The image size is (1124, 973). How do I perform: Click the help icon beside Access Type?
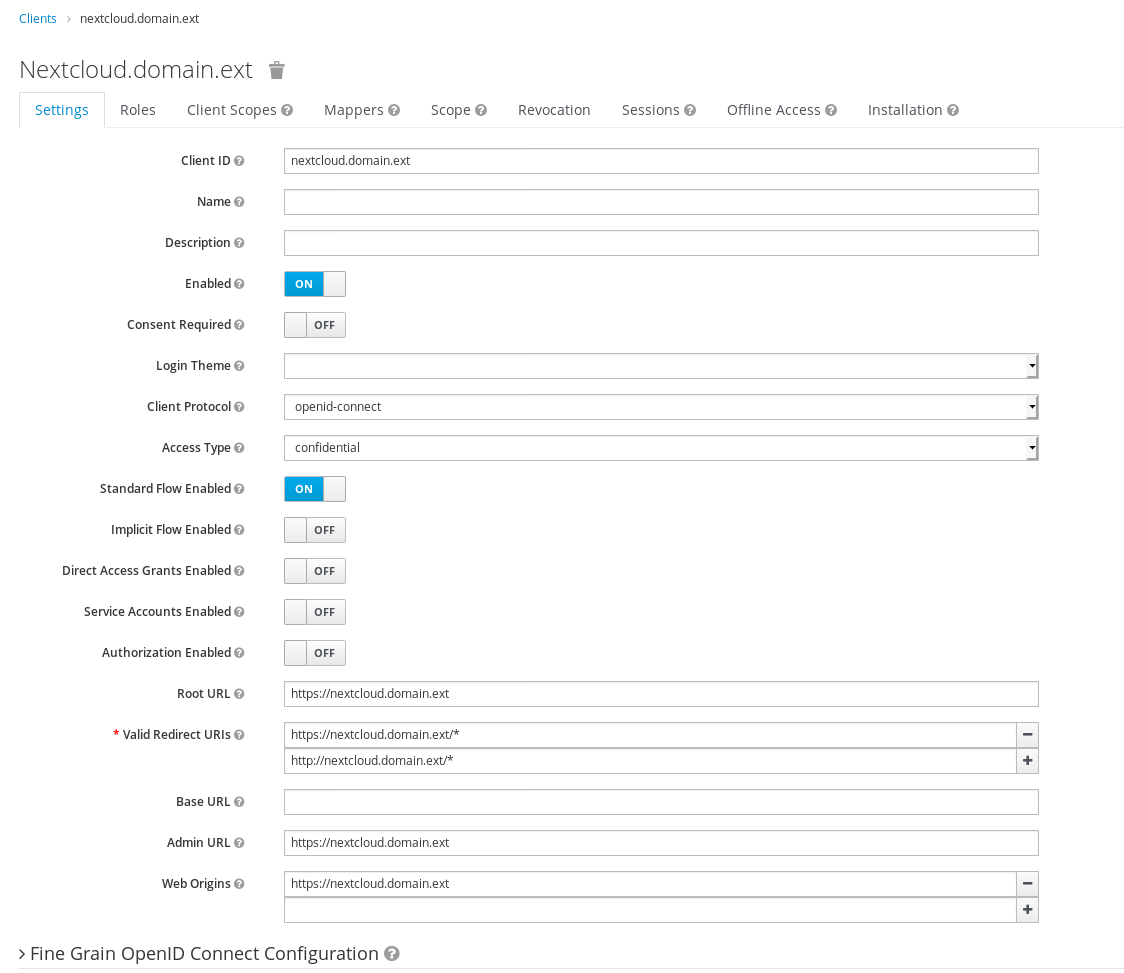point(239,448)
